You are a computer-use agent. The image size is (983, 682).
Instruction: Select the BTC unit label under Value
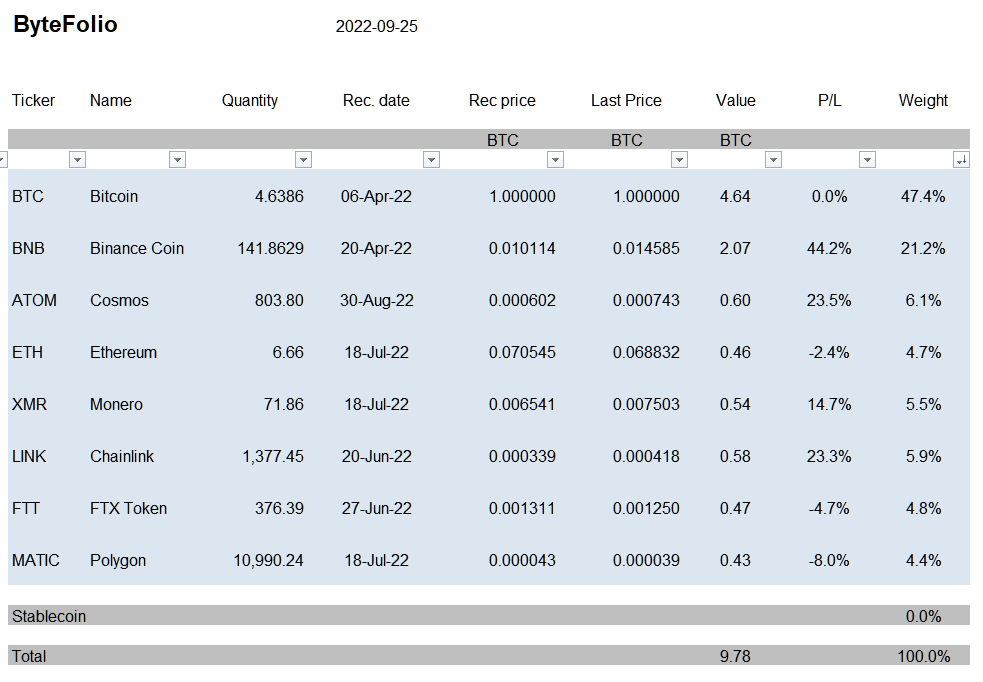tap(735, 140)
